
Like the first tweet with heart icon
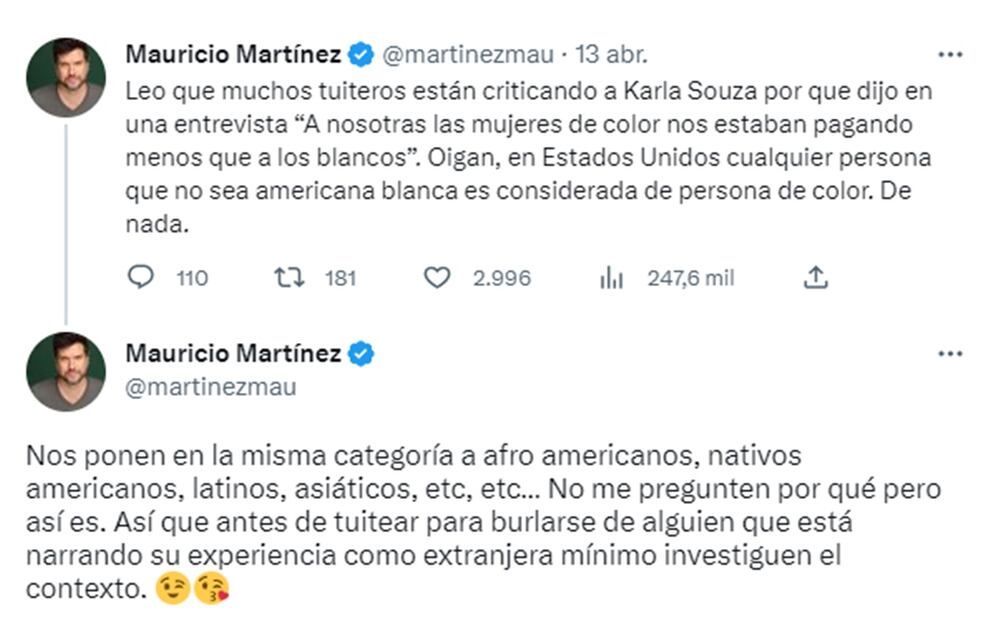point(437,277)
